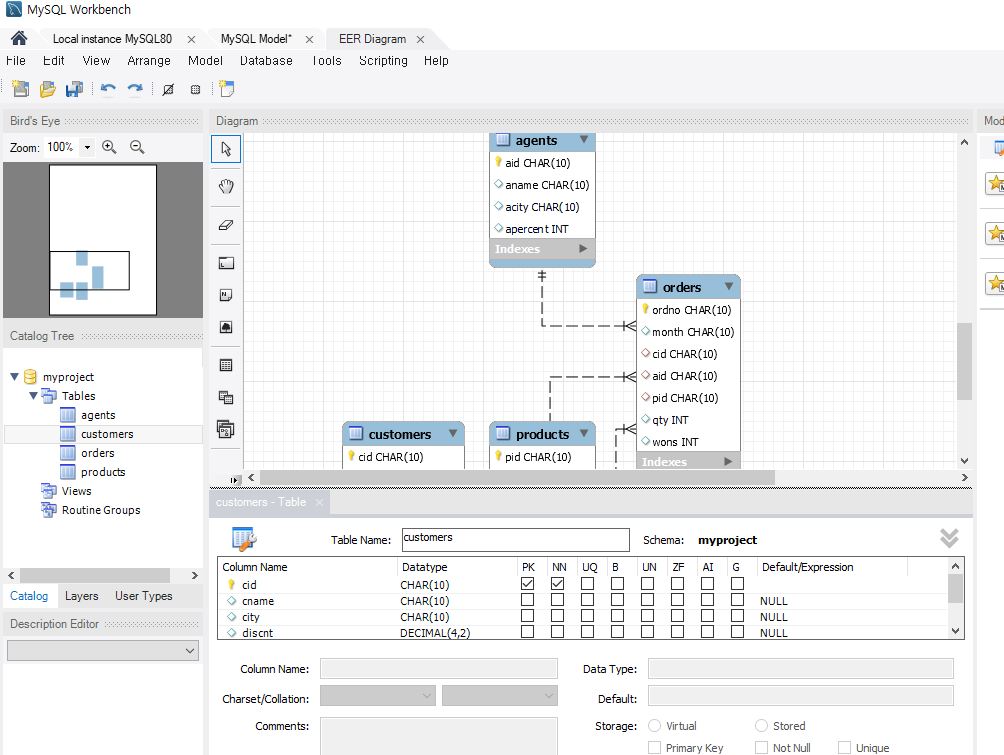Close the EER Diagram tab
The image size is (1004, 755).
[421, 39]
